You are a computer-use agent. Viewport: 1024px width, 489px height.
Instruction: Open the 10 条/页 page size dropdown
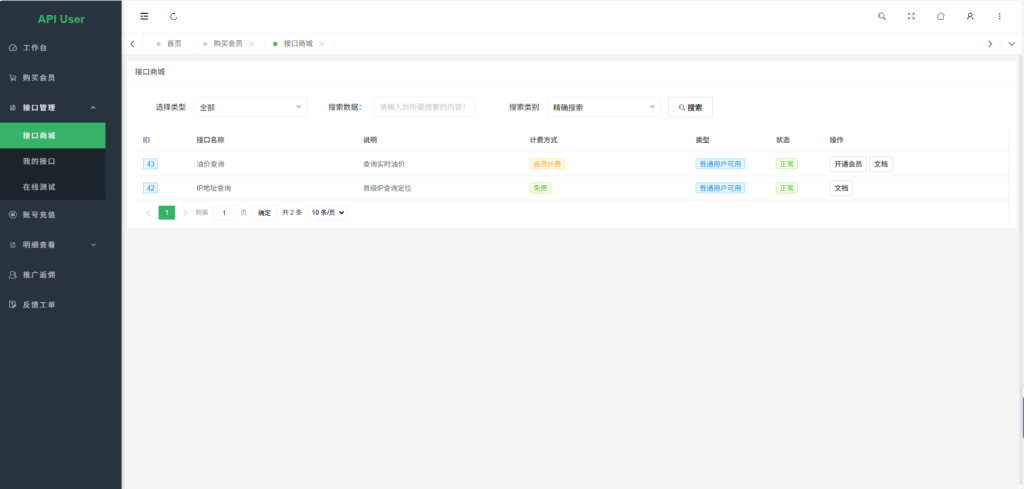[327, 213]
